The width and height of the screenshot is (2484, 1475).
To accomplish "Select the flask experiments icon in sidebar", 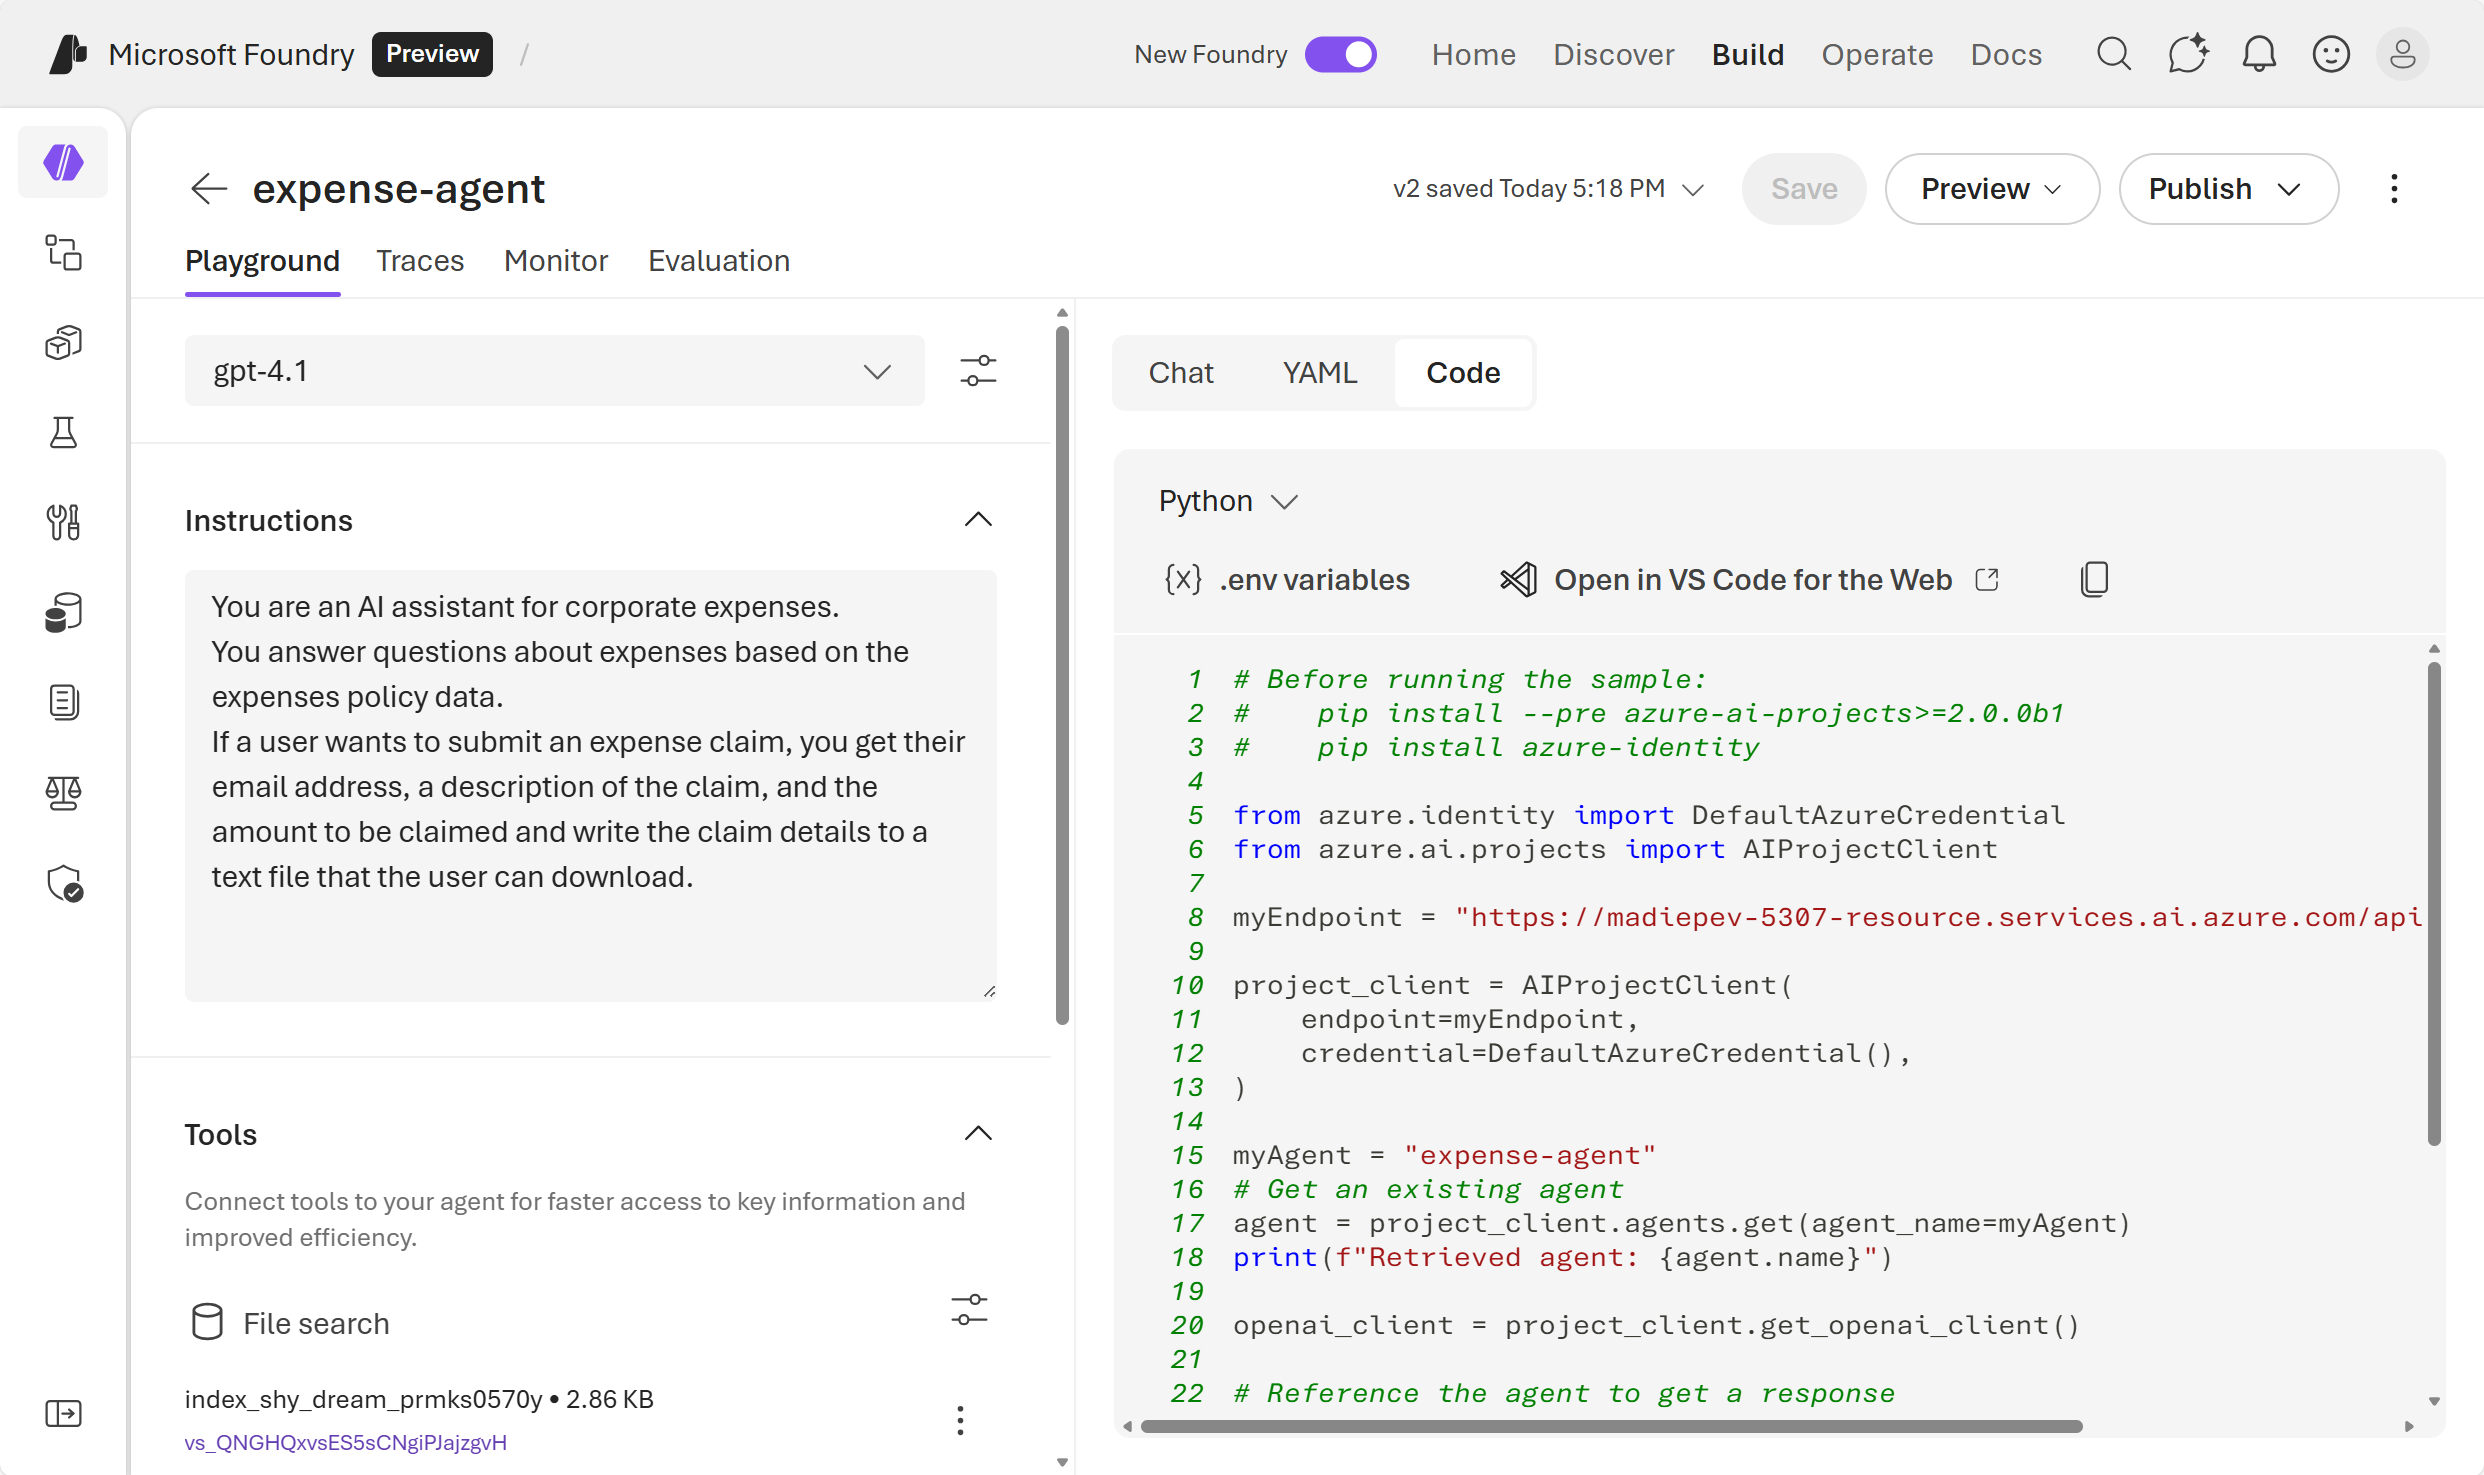I will pos(63,432).
